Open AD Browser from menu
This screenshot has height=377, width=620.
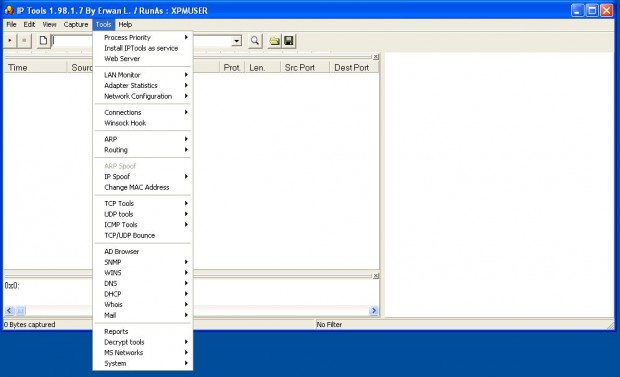143,252
